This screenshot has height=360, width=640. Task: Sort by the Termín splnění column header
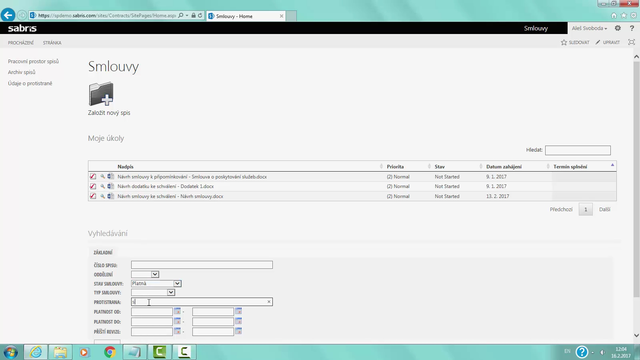tap(570, 167)
